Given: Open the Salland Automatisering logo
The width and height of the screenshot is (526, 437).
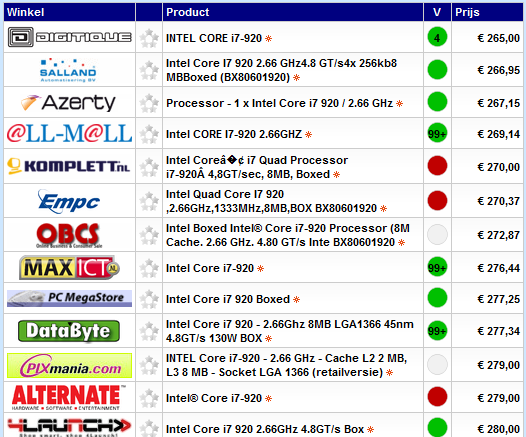Looking at the screenshot, I should click(x=68, y=70).
